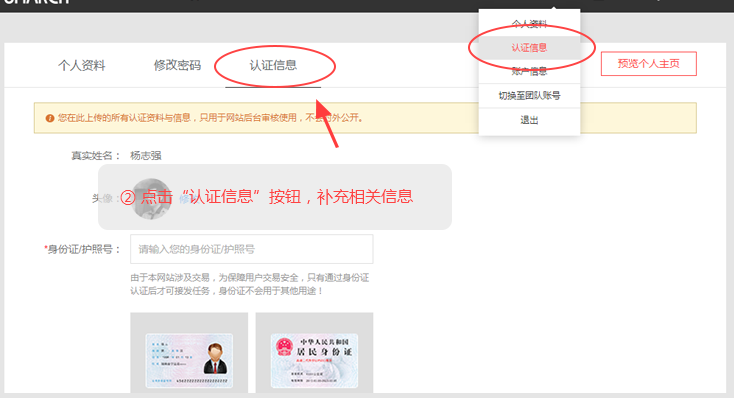Click the circular user avatar photo
The height and width of the screenshot is (398, 734).
pyautogui.click(x=151, y=199)
